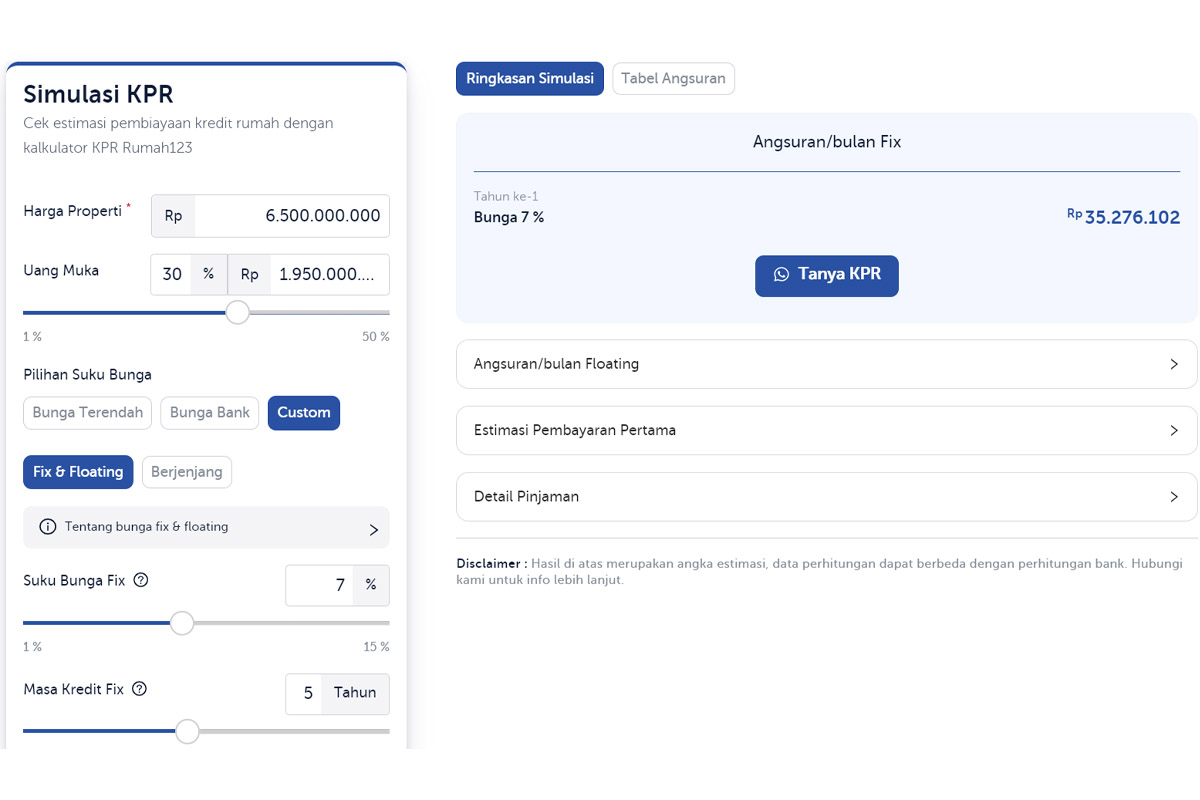
Task: Expand Angsuran/bulan Floating section
Action: click(x=826, y=364)
